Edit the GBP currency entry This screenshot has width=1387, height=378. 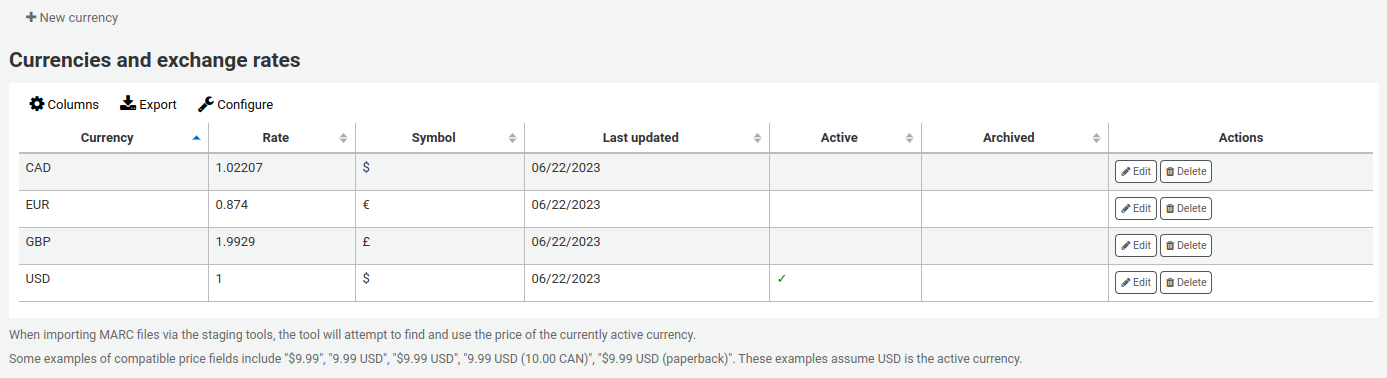(1135, 246)
